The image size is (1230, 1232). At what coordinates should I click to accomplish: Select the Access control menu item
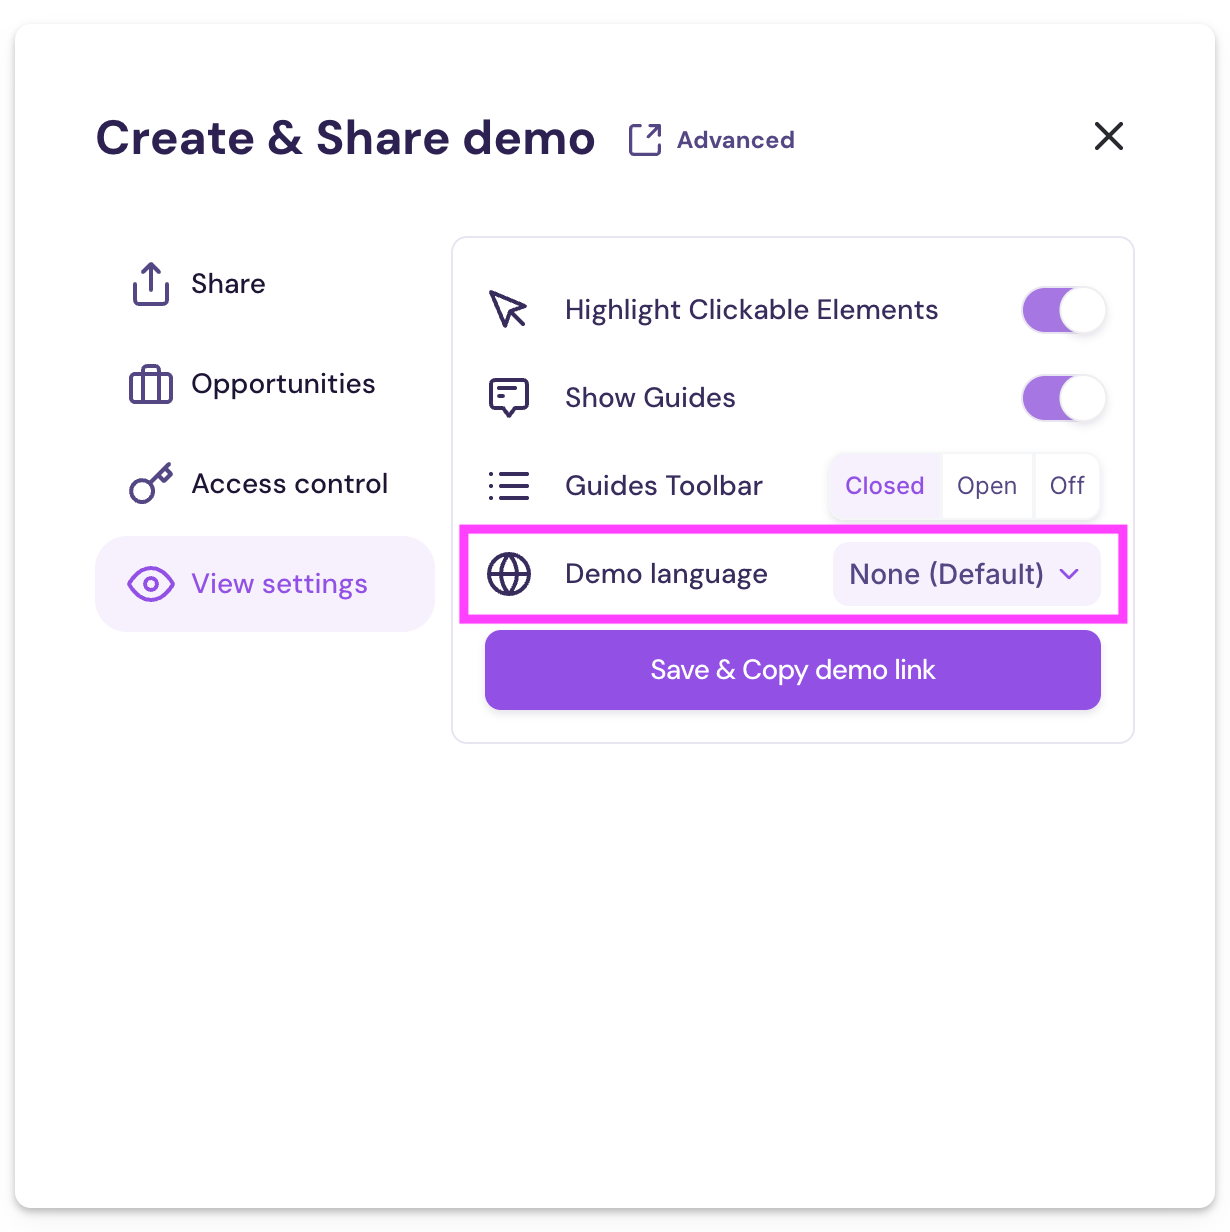[x=289, y=484]
